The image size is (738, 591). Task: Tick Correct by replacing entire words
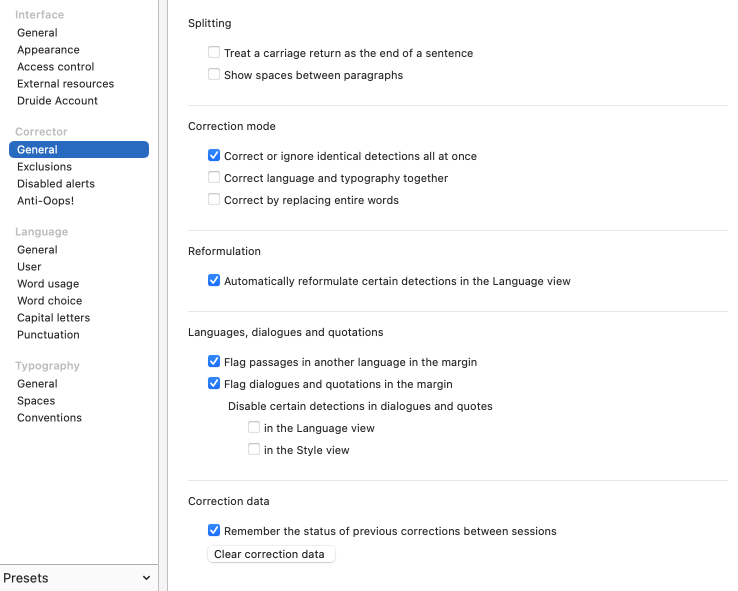pyautogui.click(x=214, y=200)
